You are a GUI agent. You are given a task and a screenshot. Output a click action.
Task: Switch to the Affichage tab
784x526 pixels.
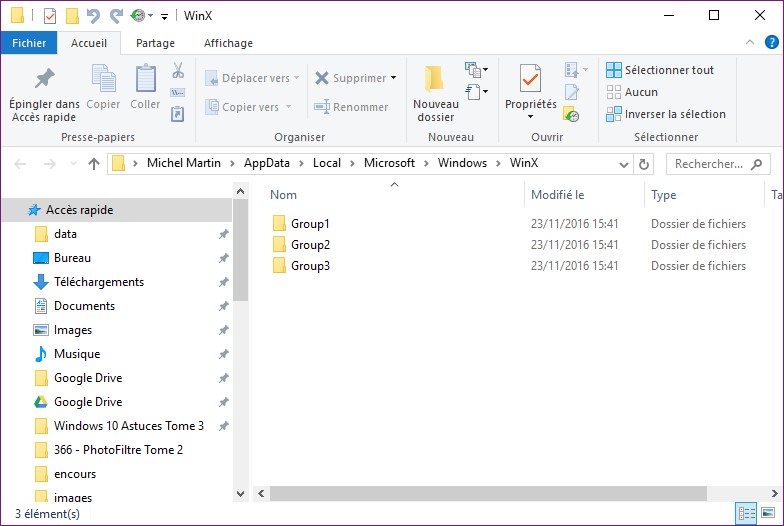tap(228, 43)
